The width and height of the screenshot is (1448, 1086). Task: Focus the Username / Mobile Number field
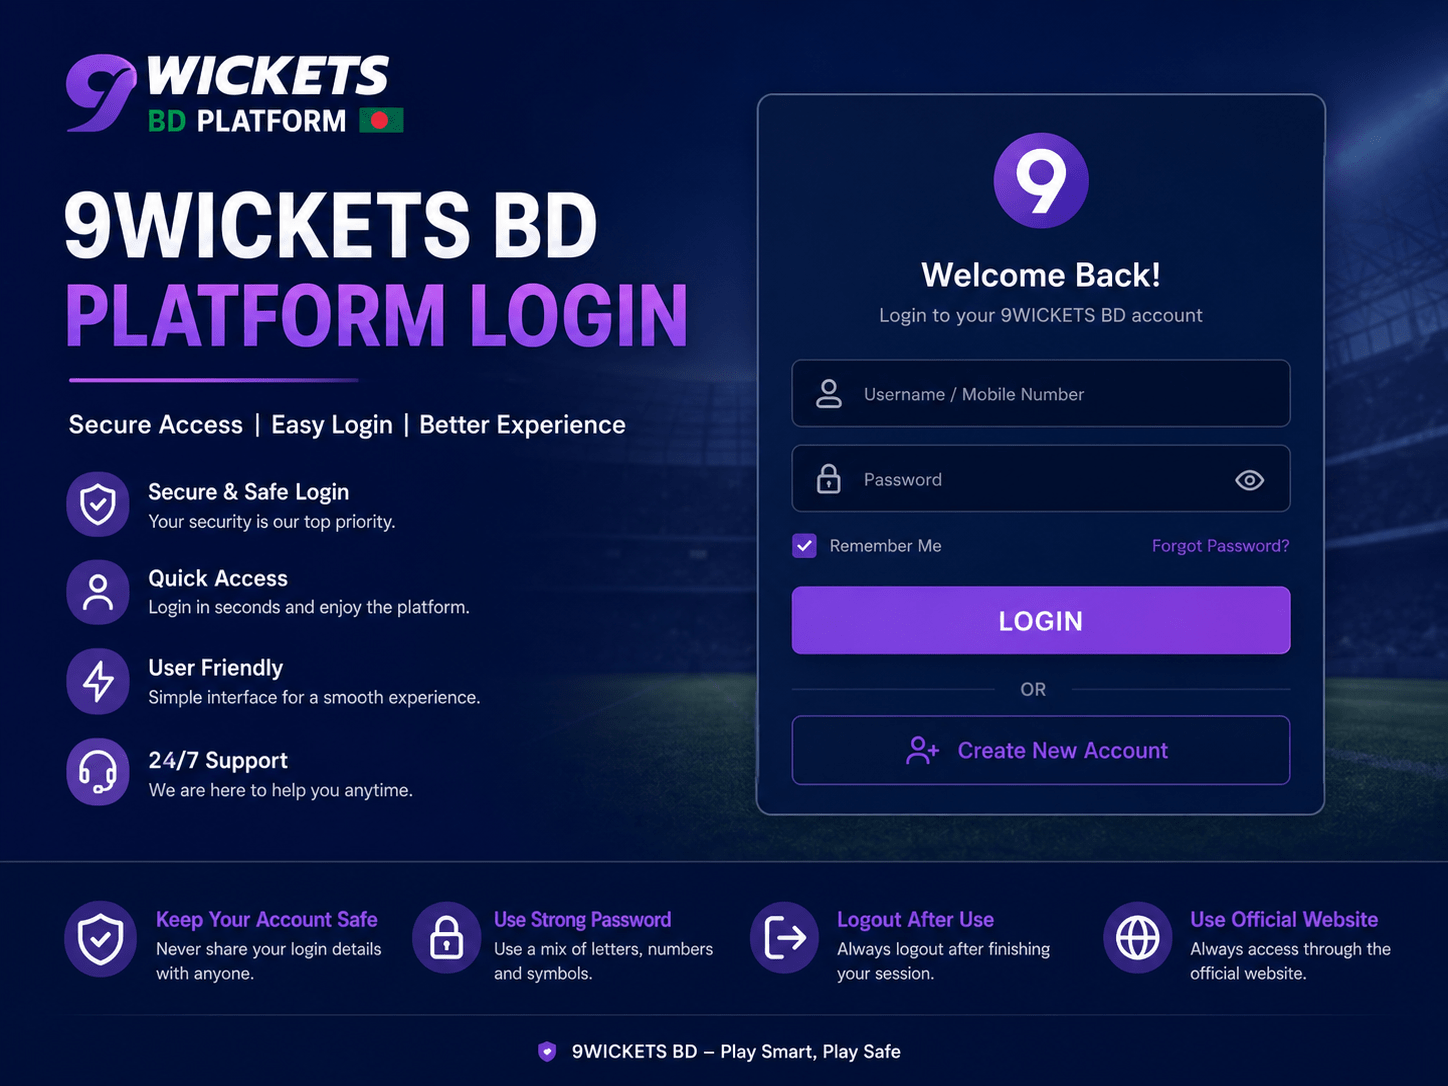1041,394
